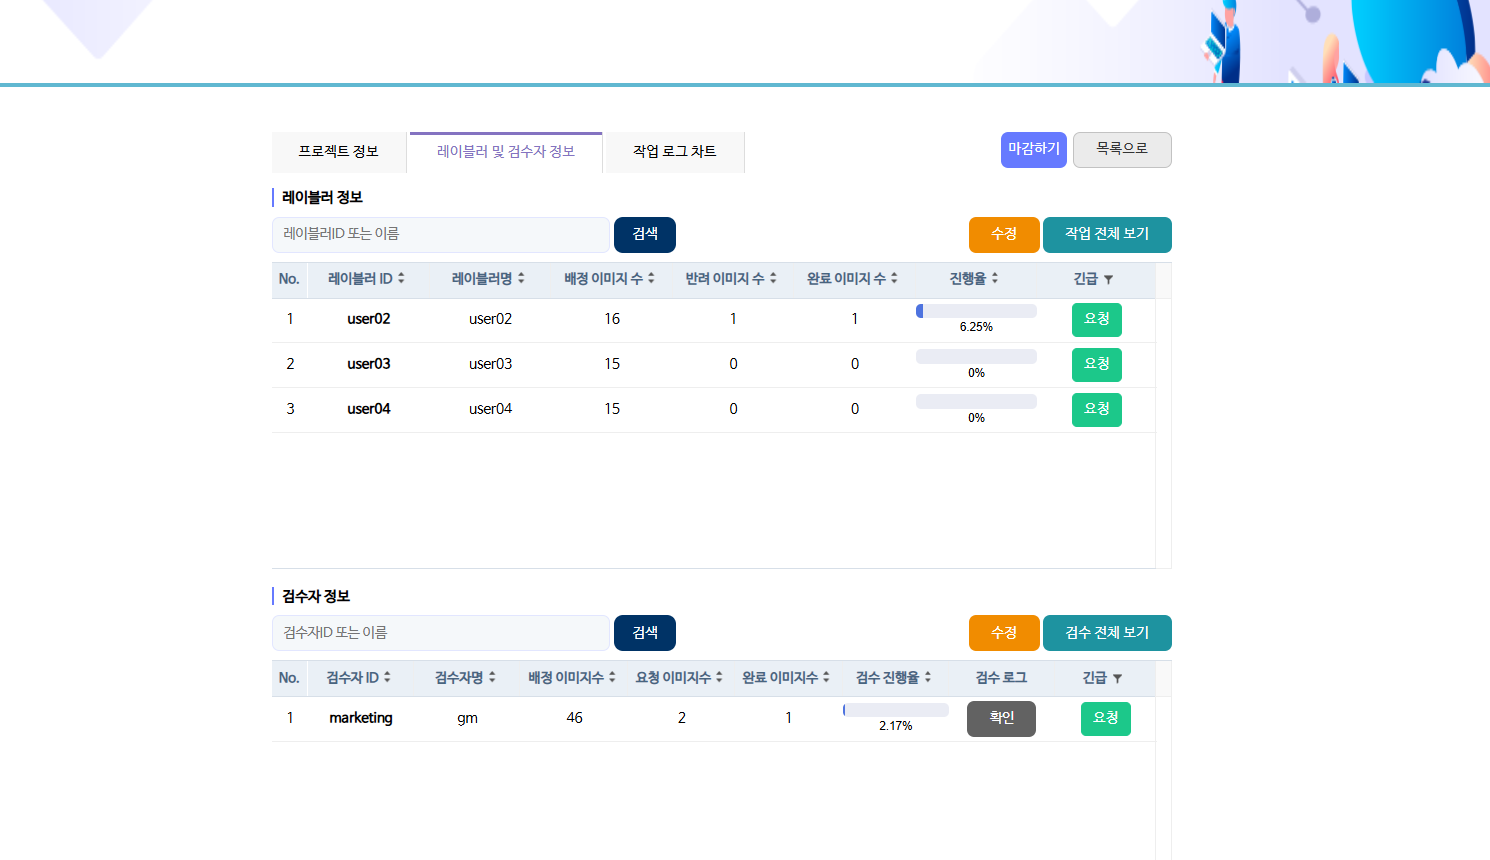Open 긴급 filter in labeler table

[x=1108, y=280]
